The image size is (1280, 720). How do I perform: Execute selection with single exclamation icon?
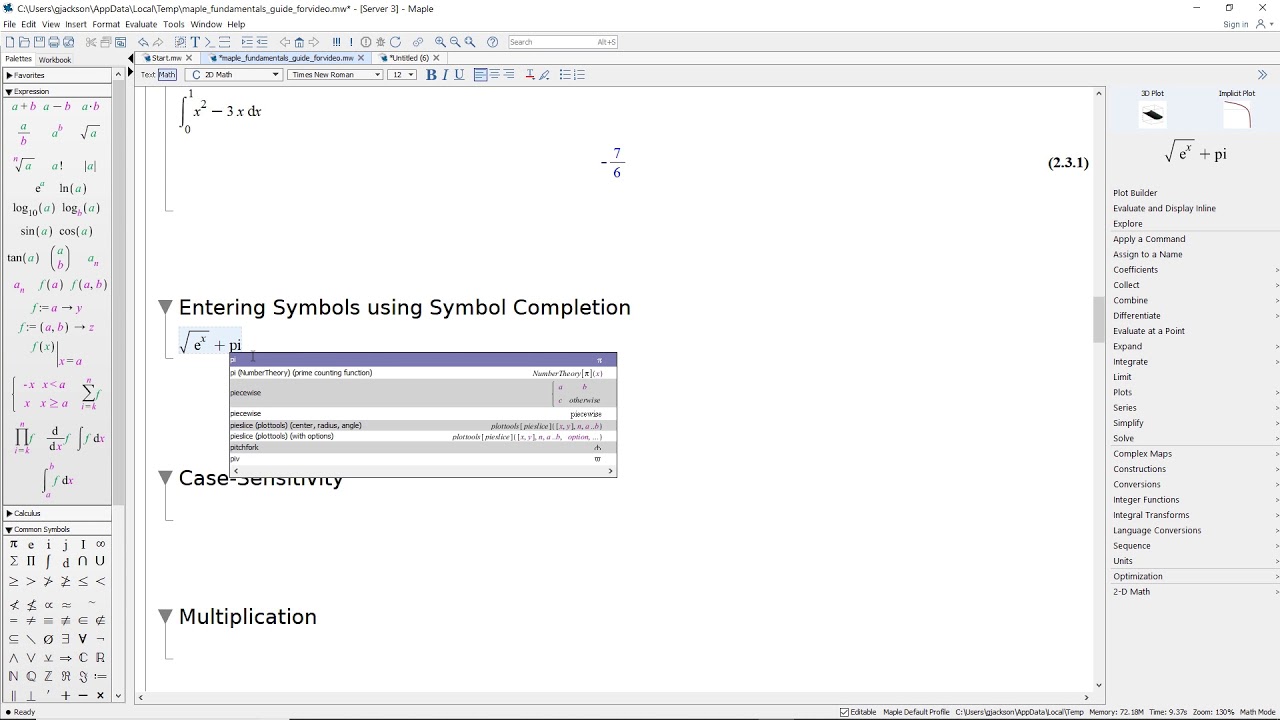[351, 42]
